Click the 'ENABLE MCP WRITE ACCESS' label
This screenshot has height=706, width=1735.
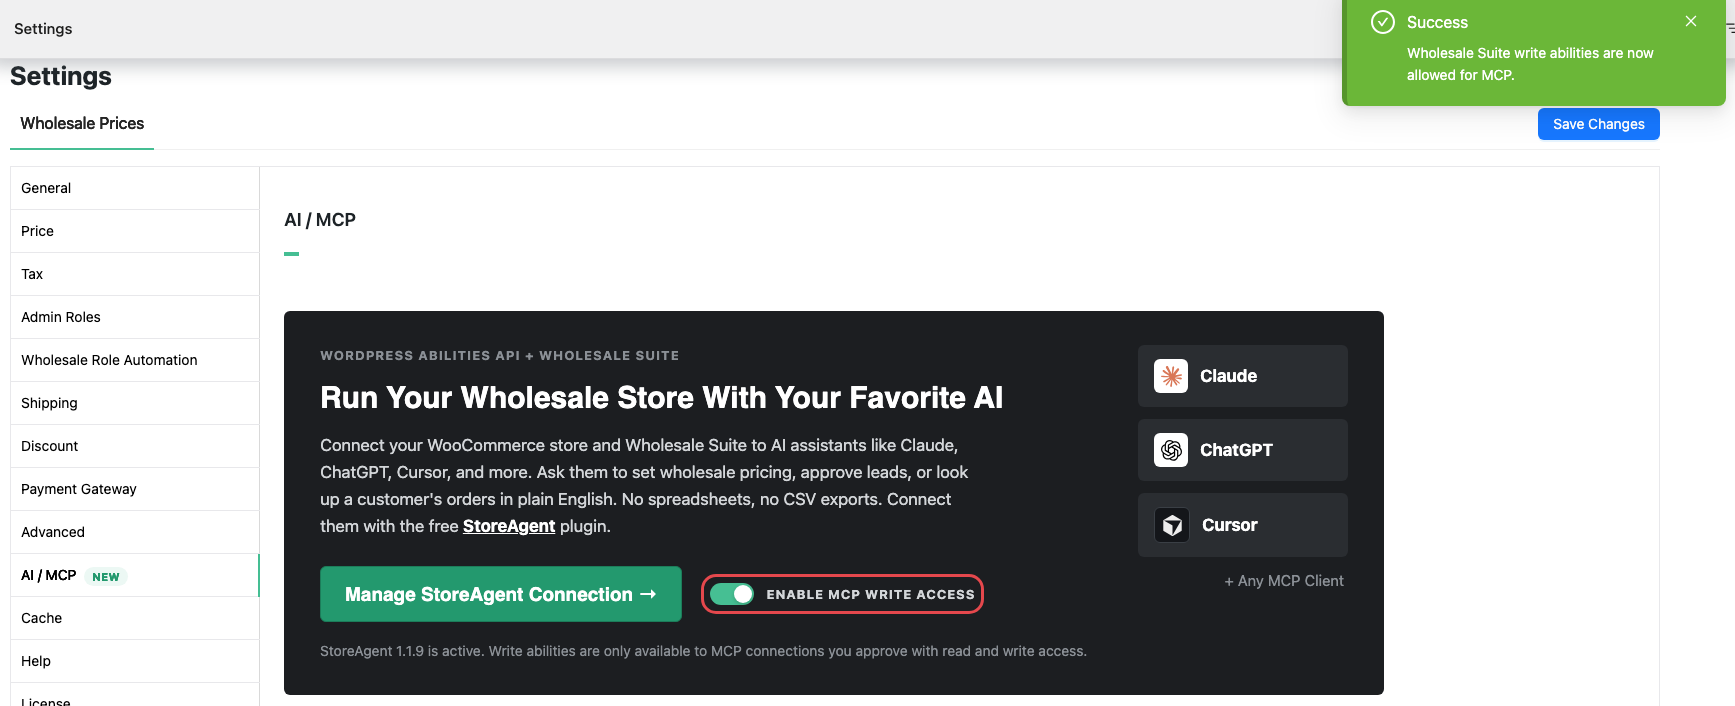[870, 595]
